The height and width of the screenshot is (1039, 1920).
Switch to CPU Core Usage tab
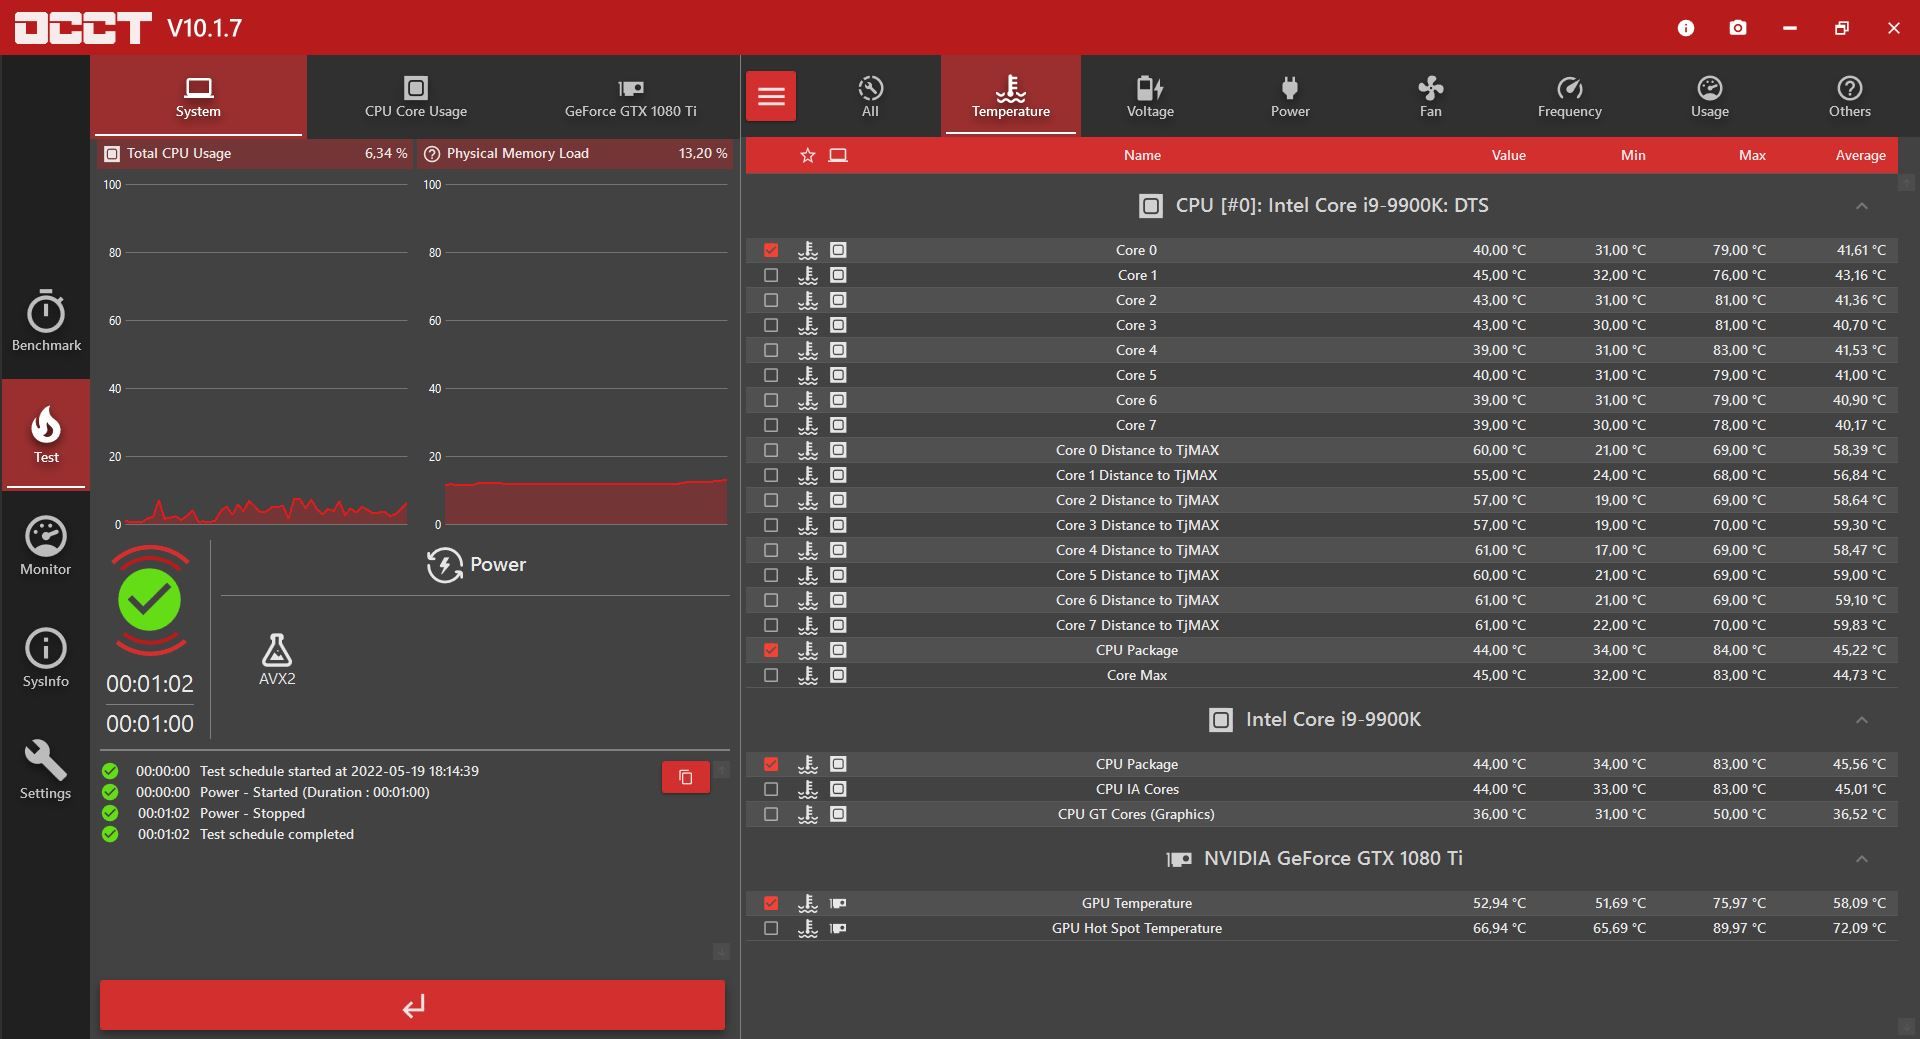pyautogui.click(x=416, y=96)
